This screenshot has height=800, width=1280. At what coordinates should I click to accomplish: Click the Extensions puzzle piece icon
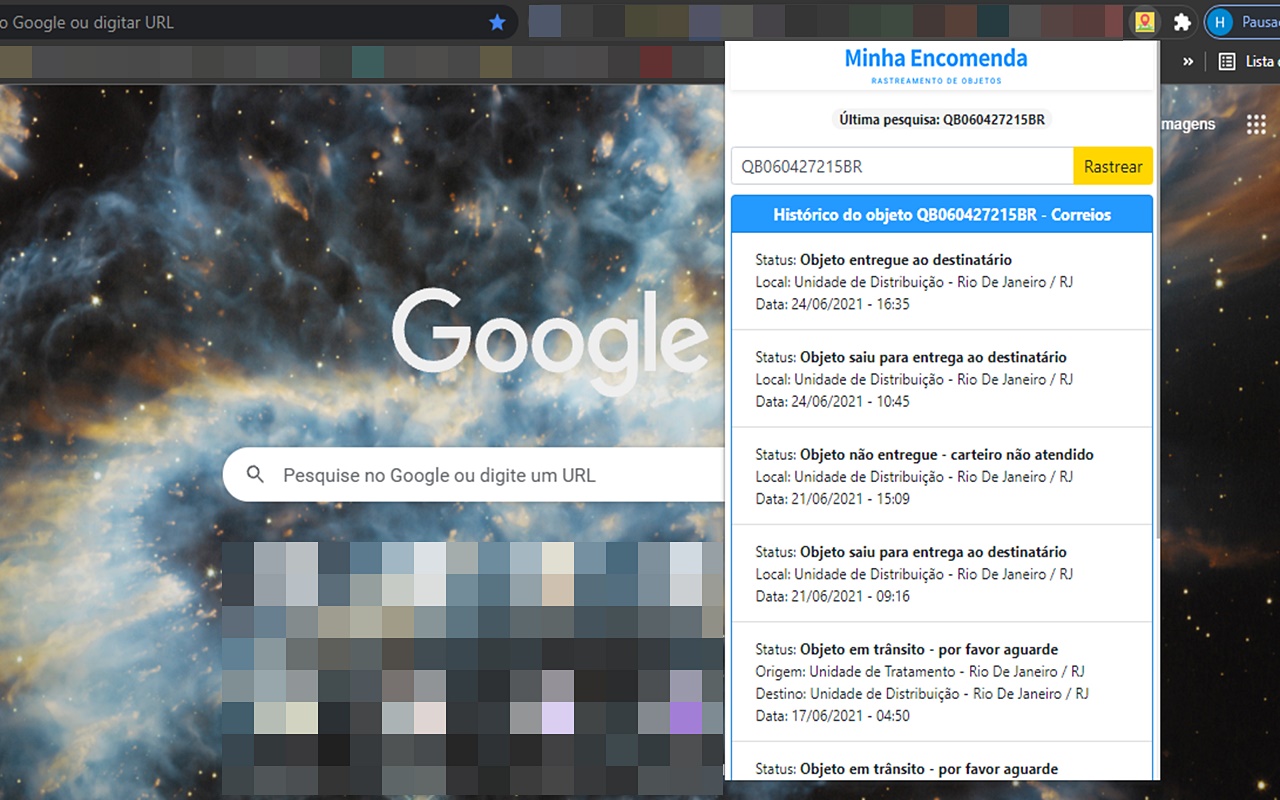(x=1182, y=21)
